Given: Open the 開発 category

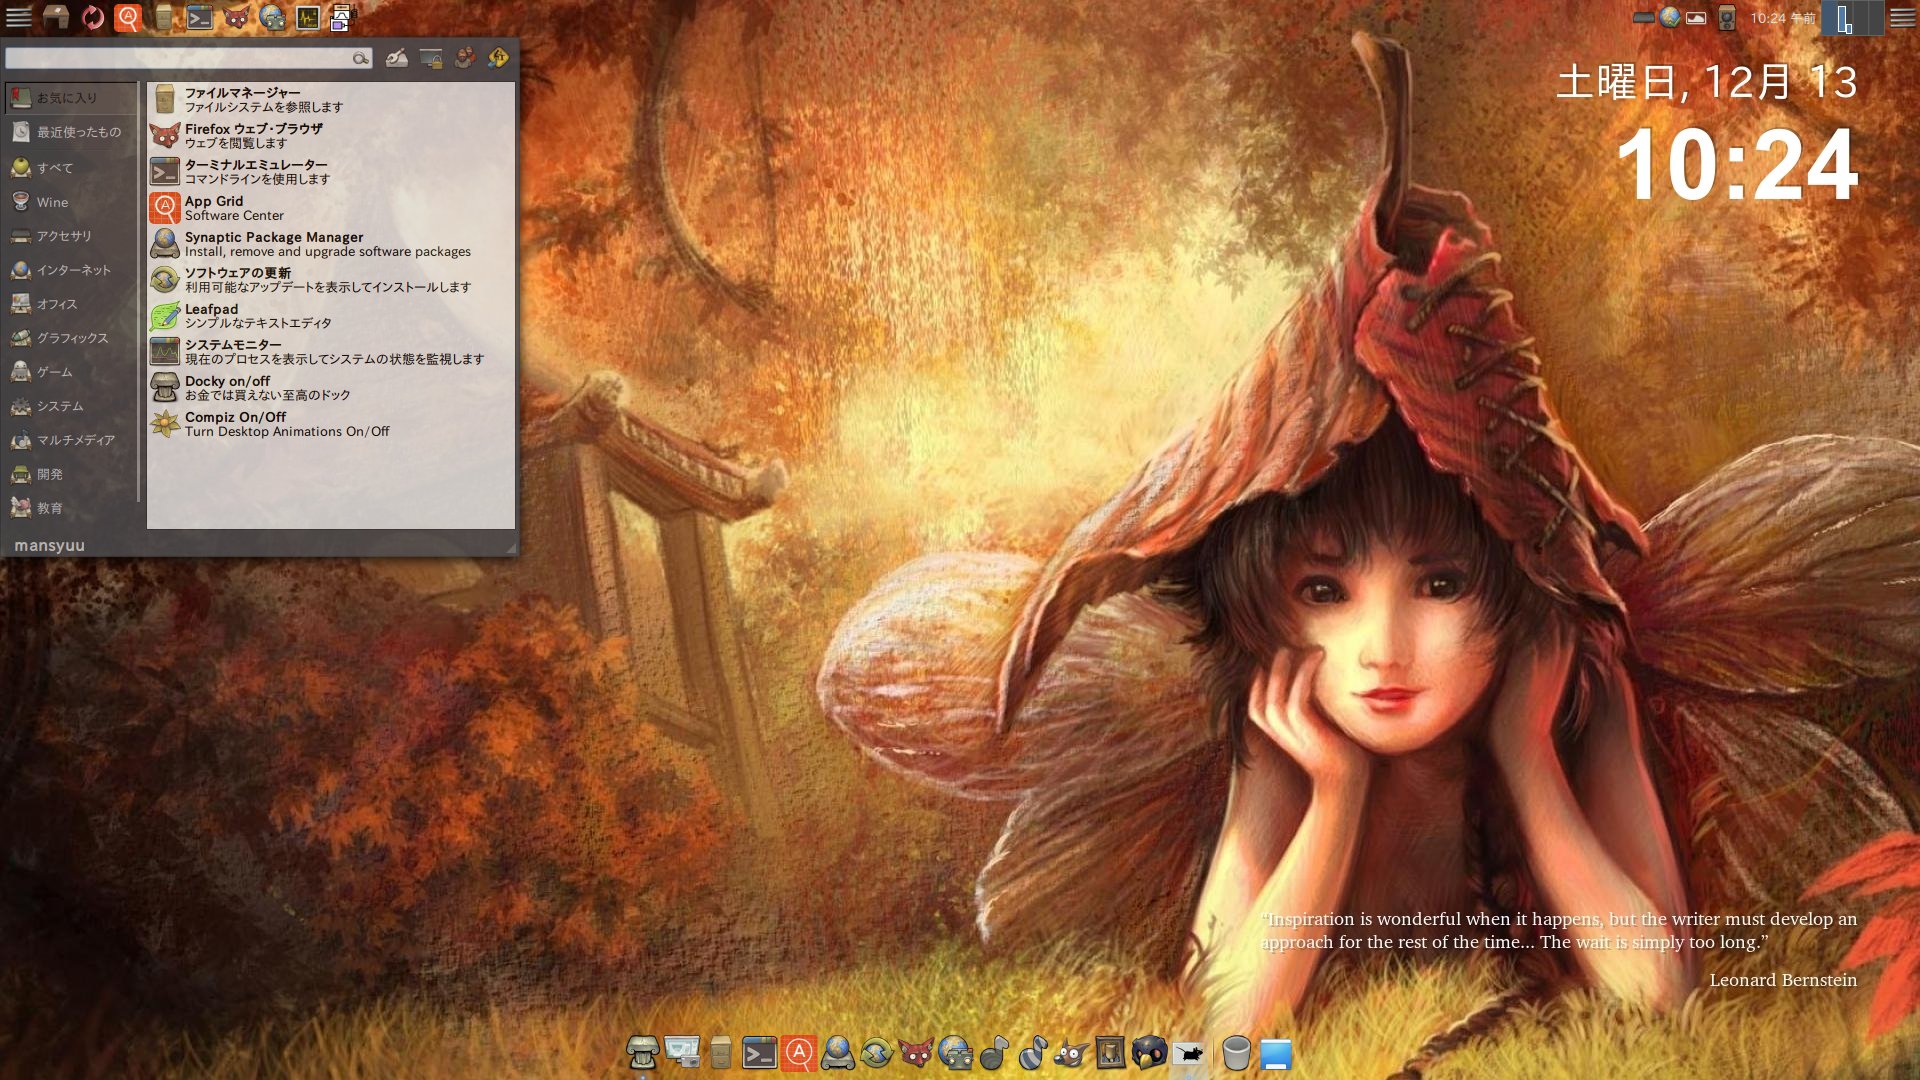Looking at the screenshot, I should tap(71, 474).
